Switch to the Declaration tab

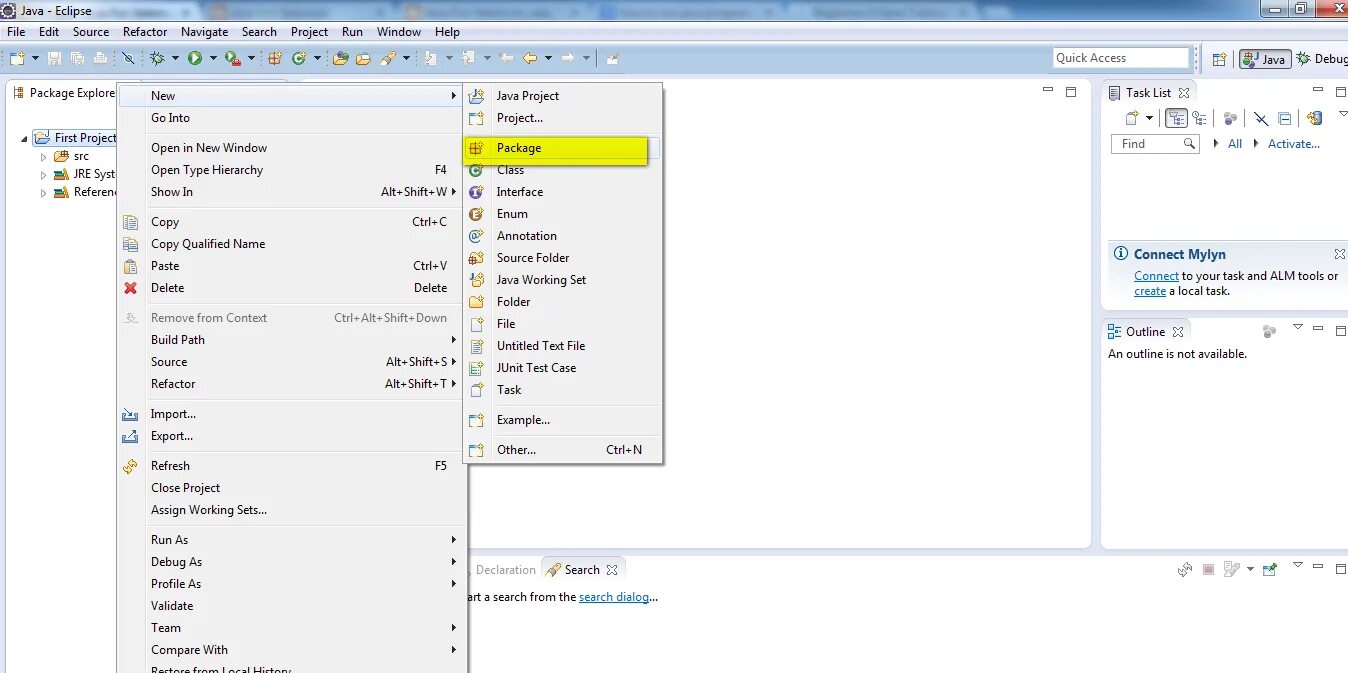point(506,570)
